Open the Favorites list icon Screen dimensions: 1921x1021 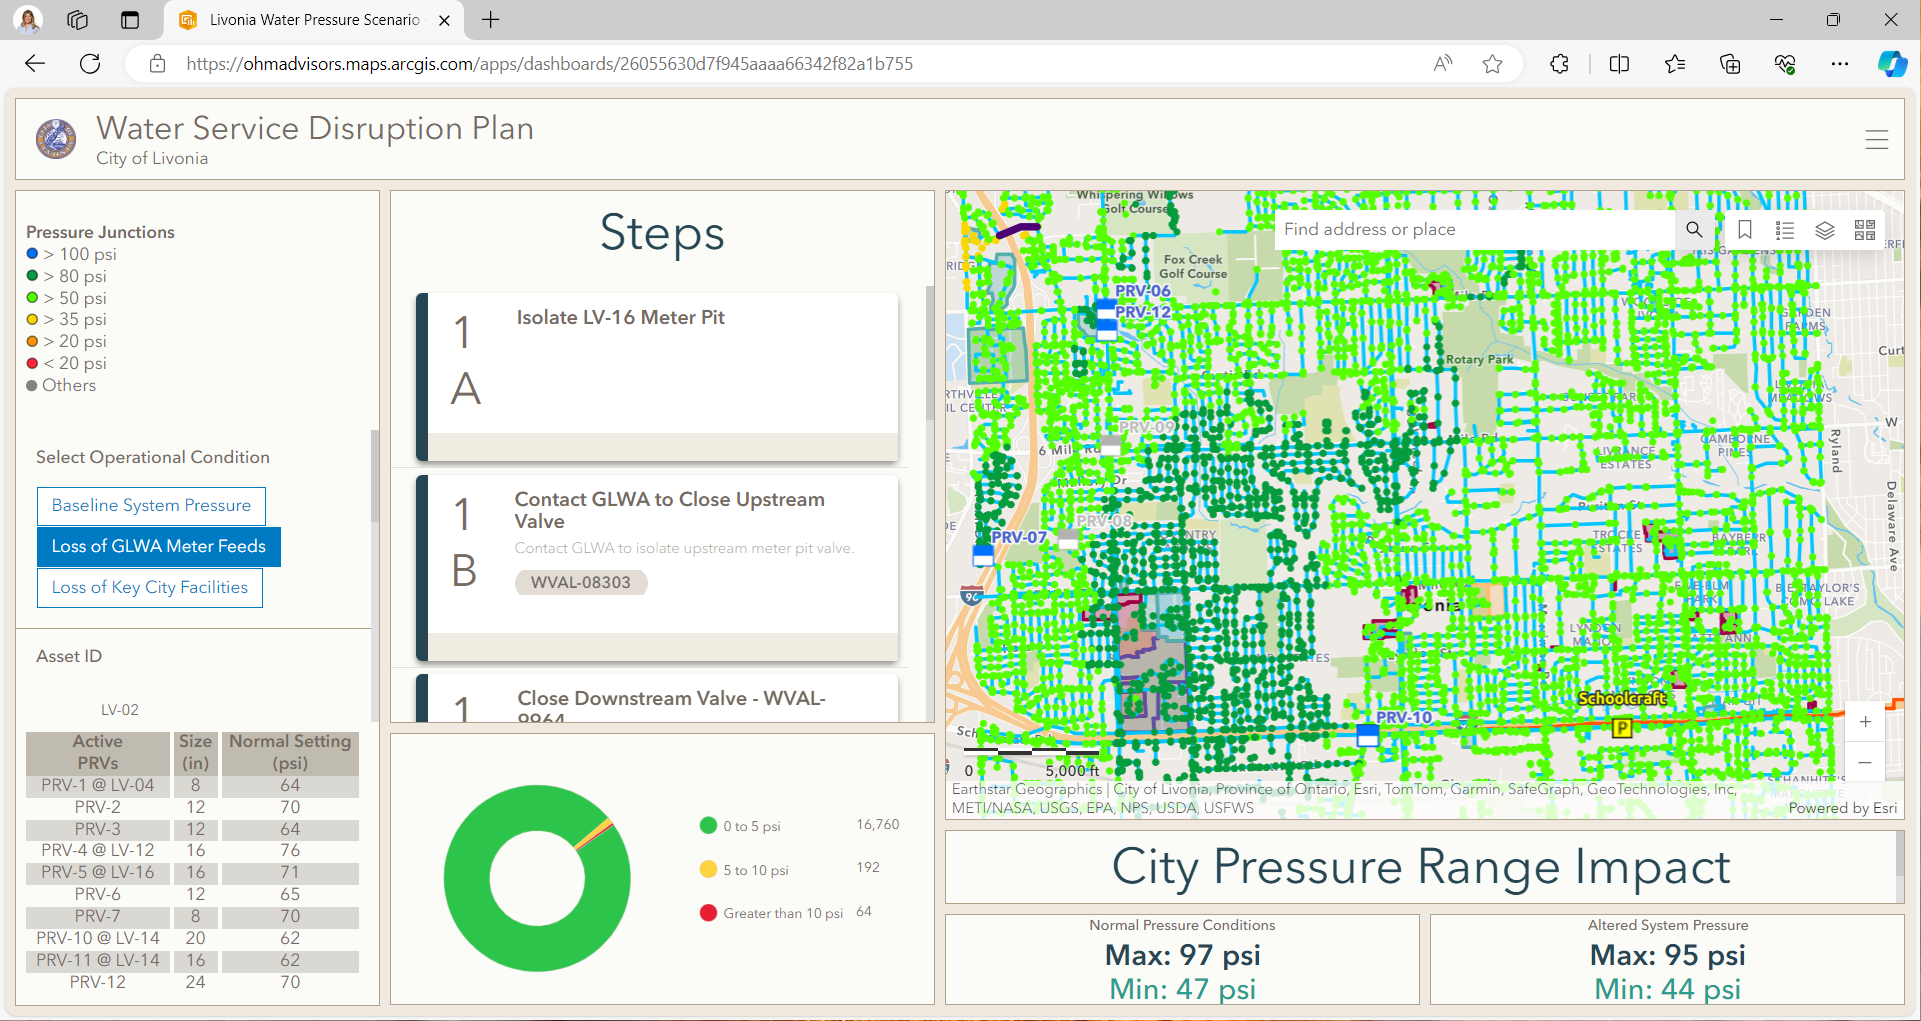tap(1675, 64)
